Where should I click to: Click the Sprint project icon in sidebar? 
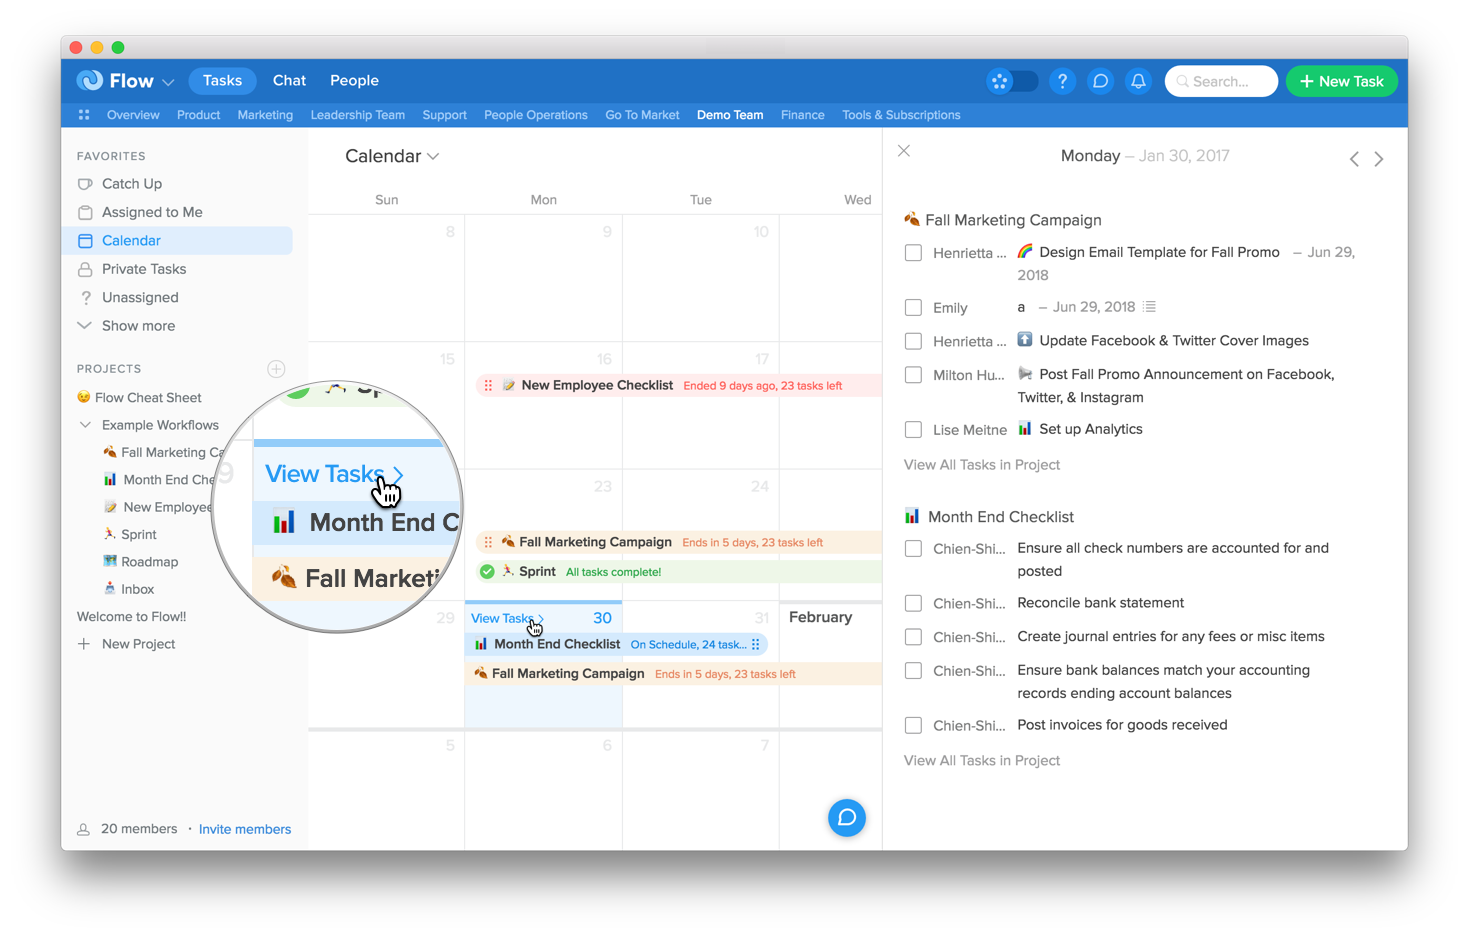[110, 534]
